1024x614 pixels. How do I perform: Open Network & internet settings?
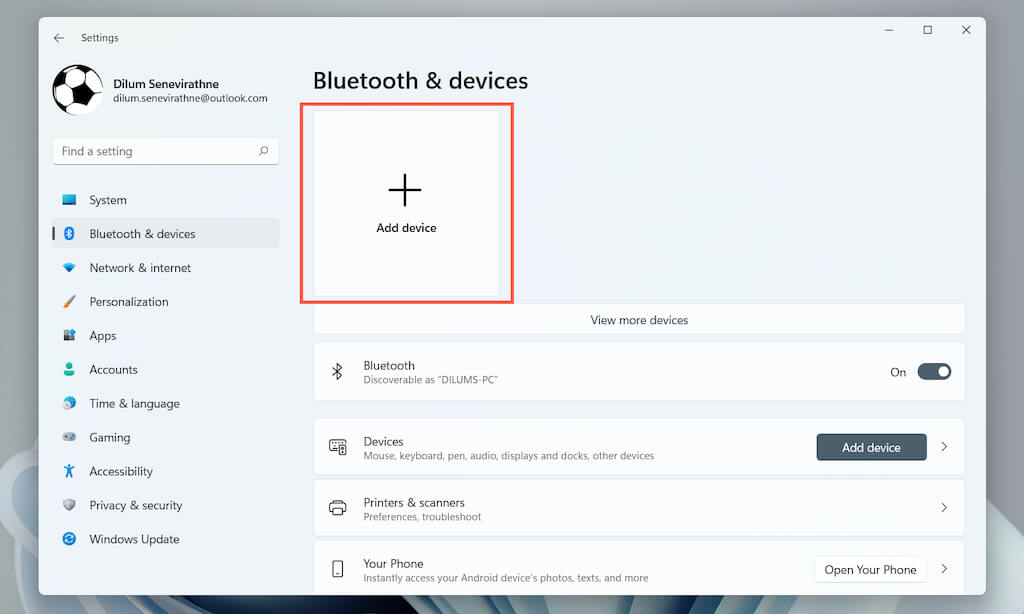tap(166, 268)
